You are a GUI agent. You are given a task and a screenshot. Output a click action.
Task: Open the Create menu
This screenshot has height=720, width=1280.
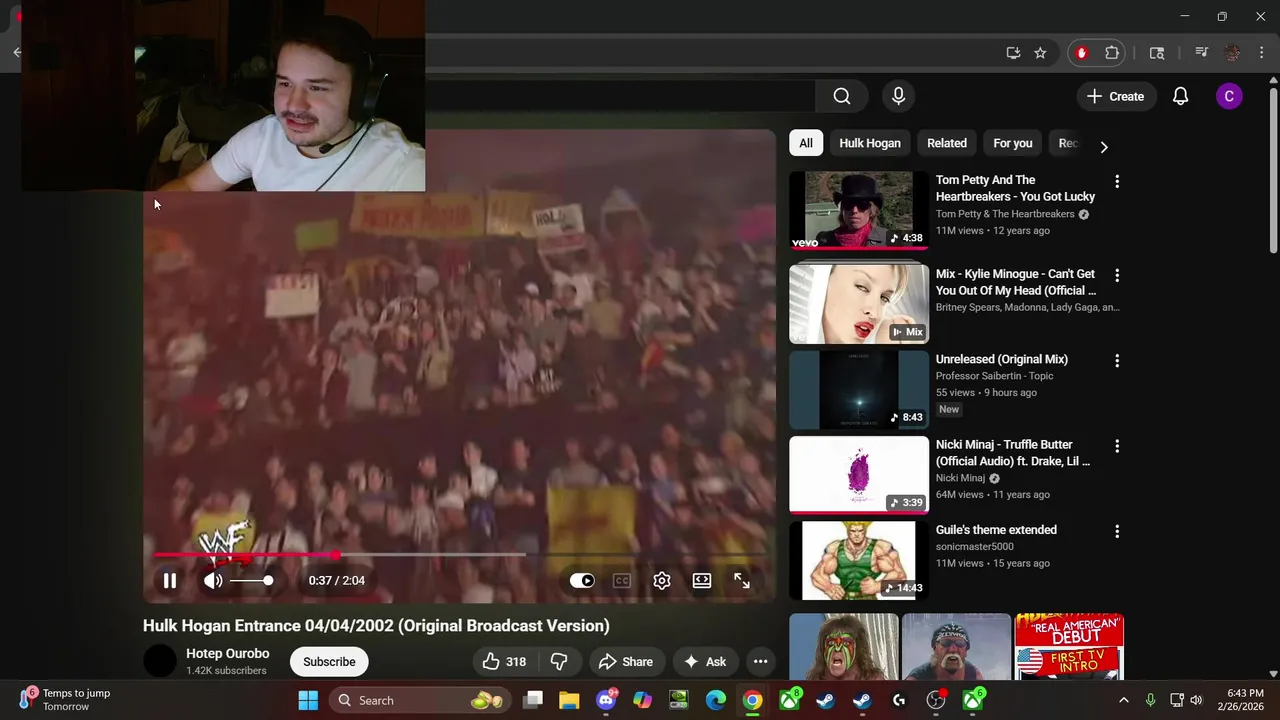click(x=1116, y=96)
